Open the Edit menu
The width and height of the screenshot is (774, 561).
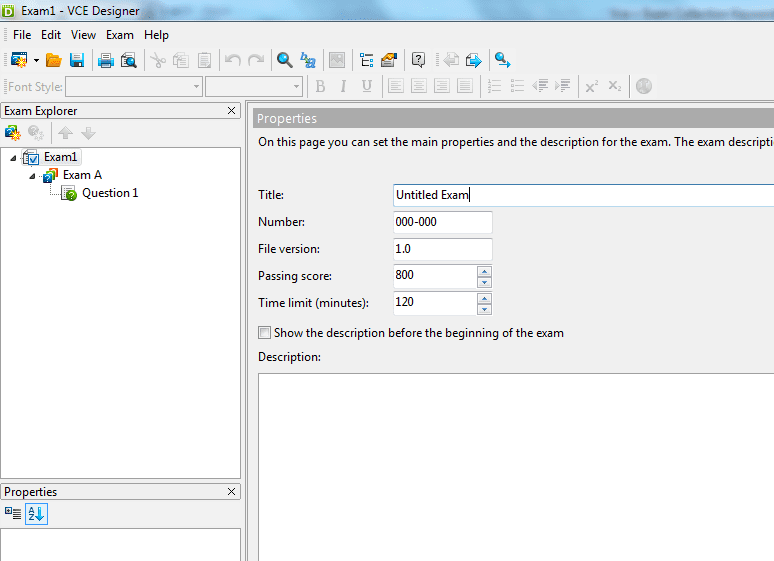[x=51, y=35]
